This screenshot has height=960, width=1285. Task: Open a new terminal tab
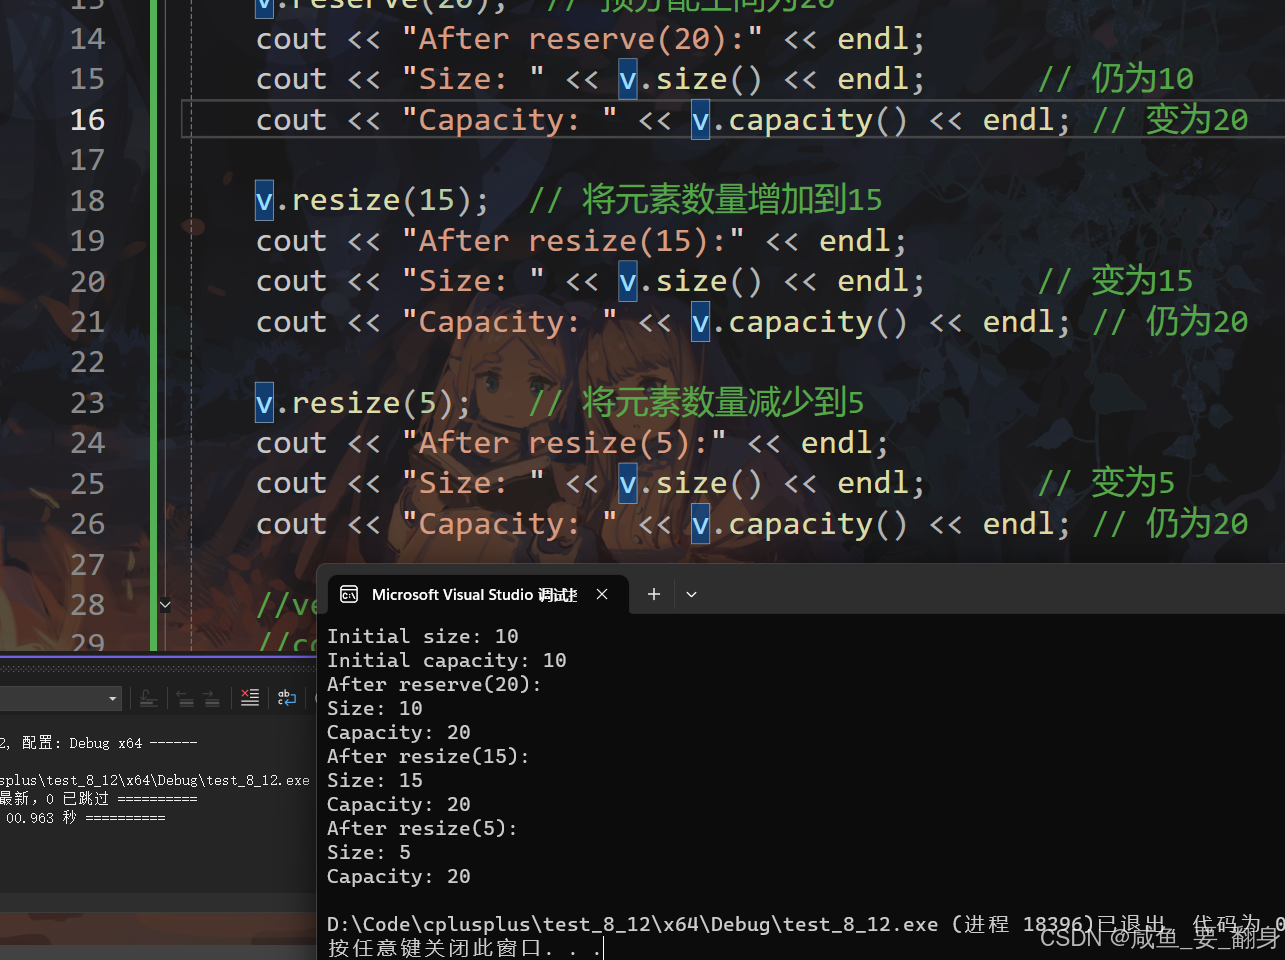(654, 594)
